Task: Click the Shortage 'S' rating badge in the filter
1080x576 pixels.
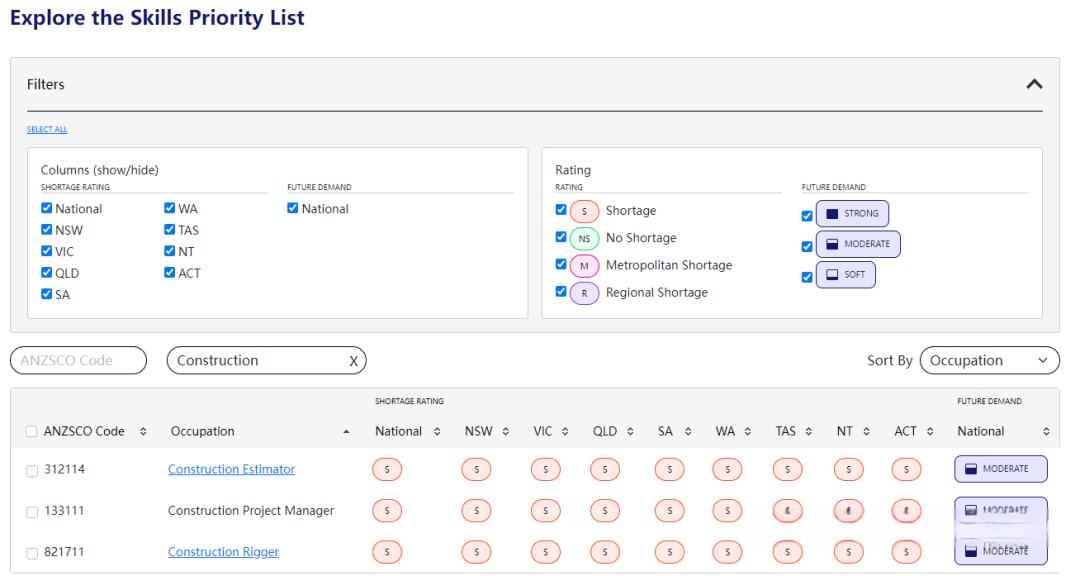Action: coord(584,211)
